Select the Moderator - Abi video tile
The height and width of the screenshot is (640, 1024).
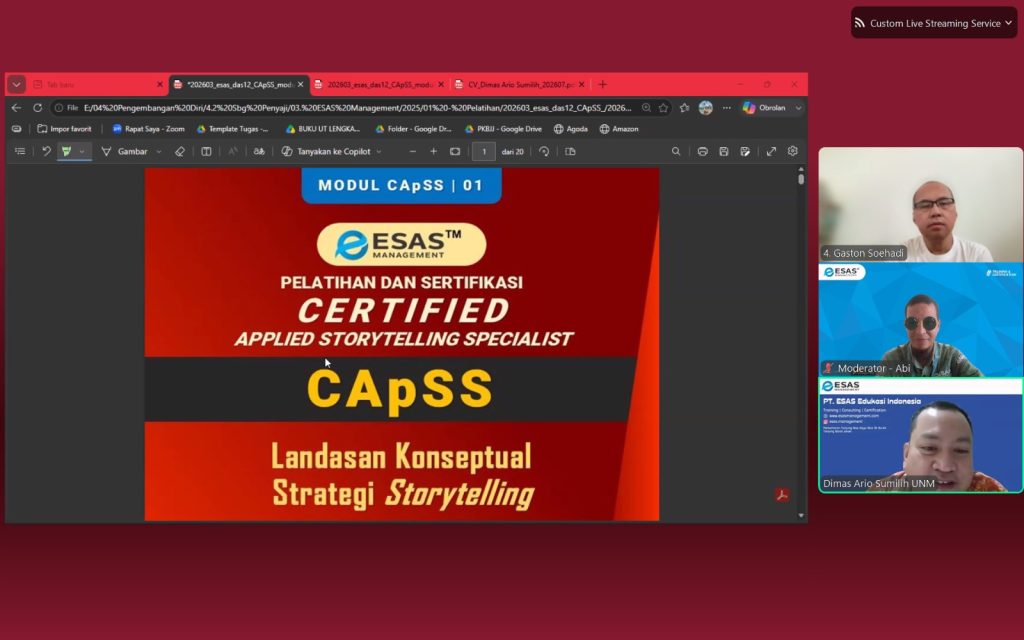[920, 319]
